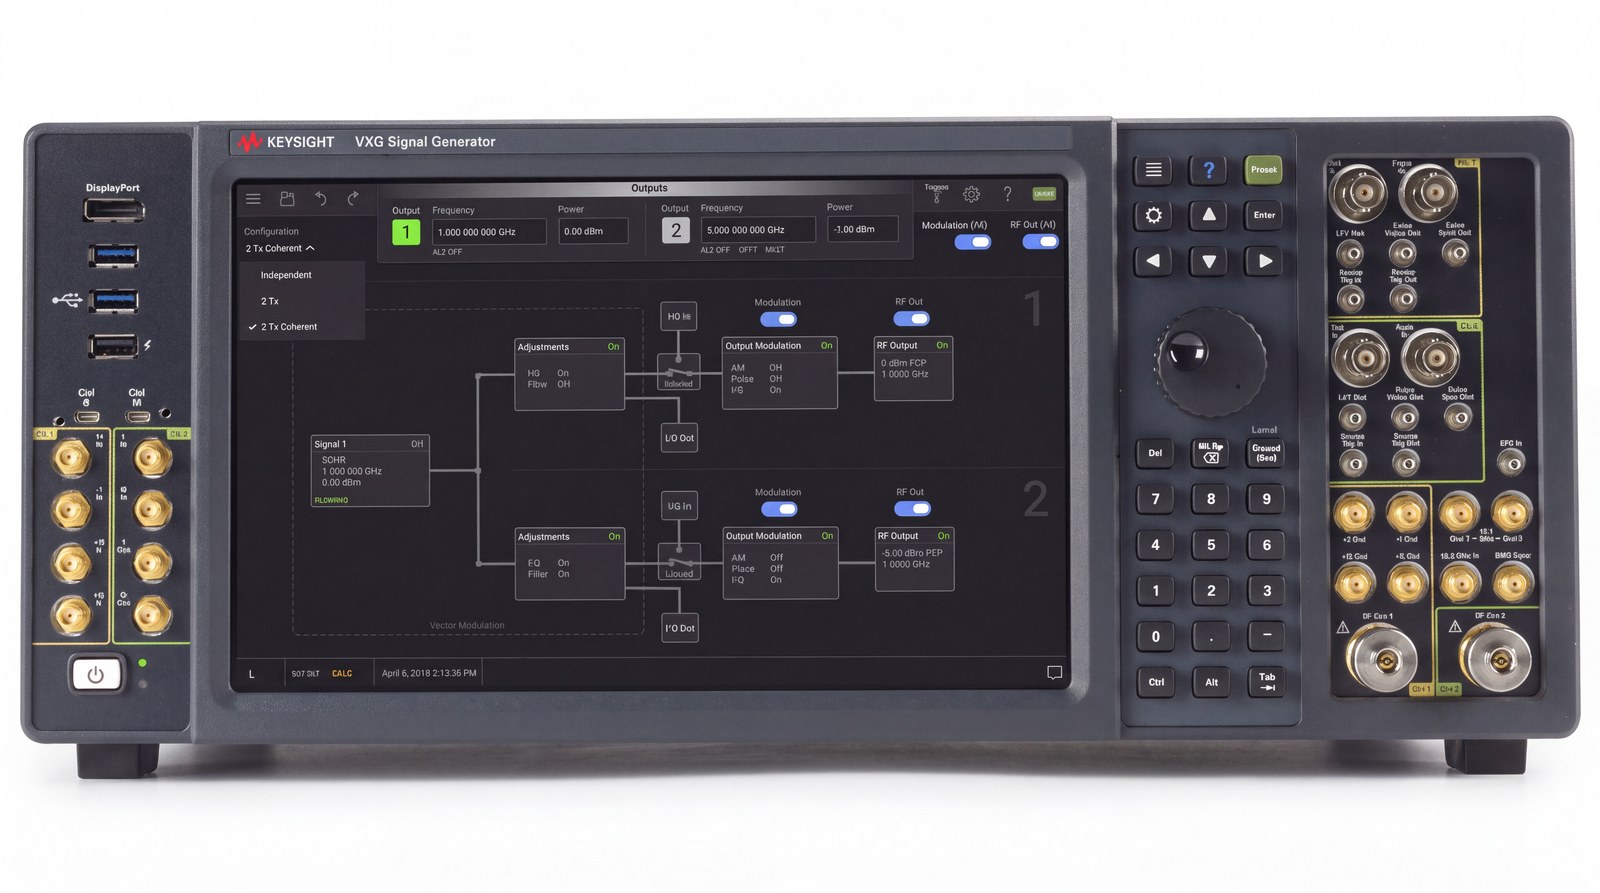Push the physical backspace key beside Del

1210,453
